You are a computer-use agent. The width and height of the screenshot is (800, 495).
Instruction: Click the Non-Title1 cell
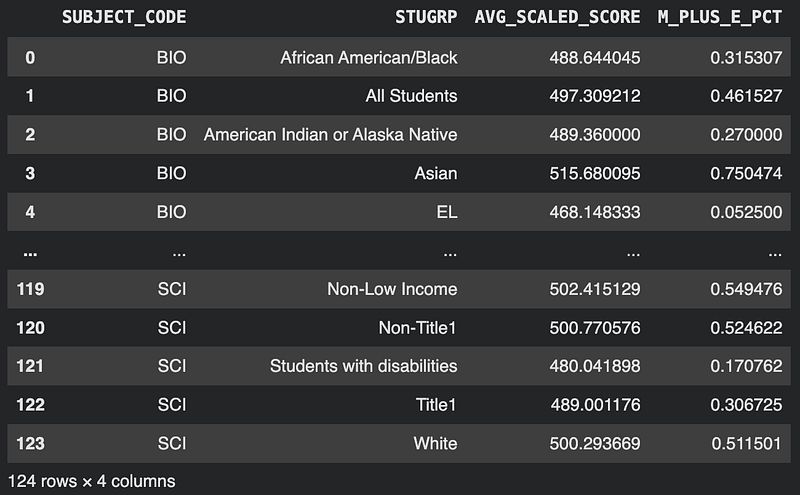[414, 327]
